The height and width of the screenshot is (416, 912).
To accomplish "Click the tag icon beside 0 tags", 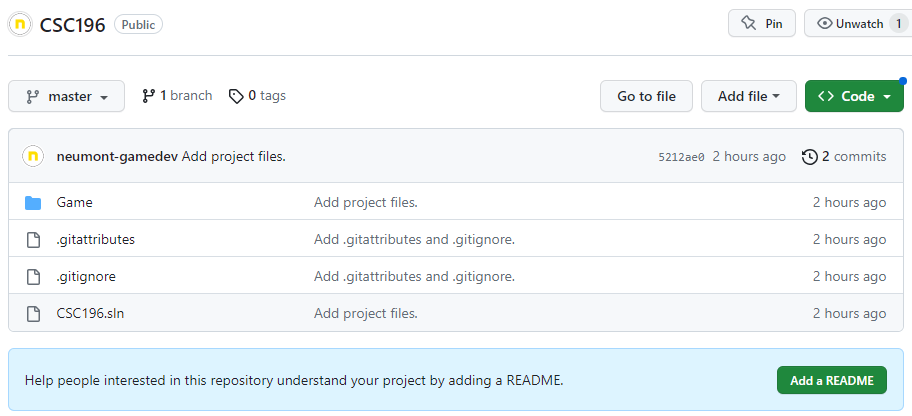I will (236, 96).
